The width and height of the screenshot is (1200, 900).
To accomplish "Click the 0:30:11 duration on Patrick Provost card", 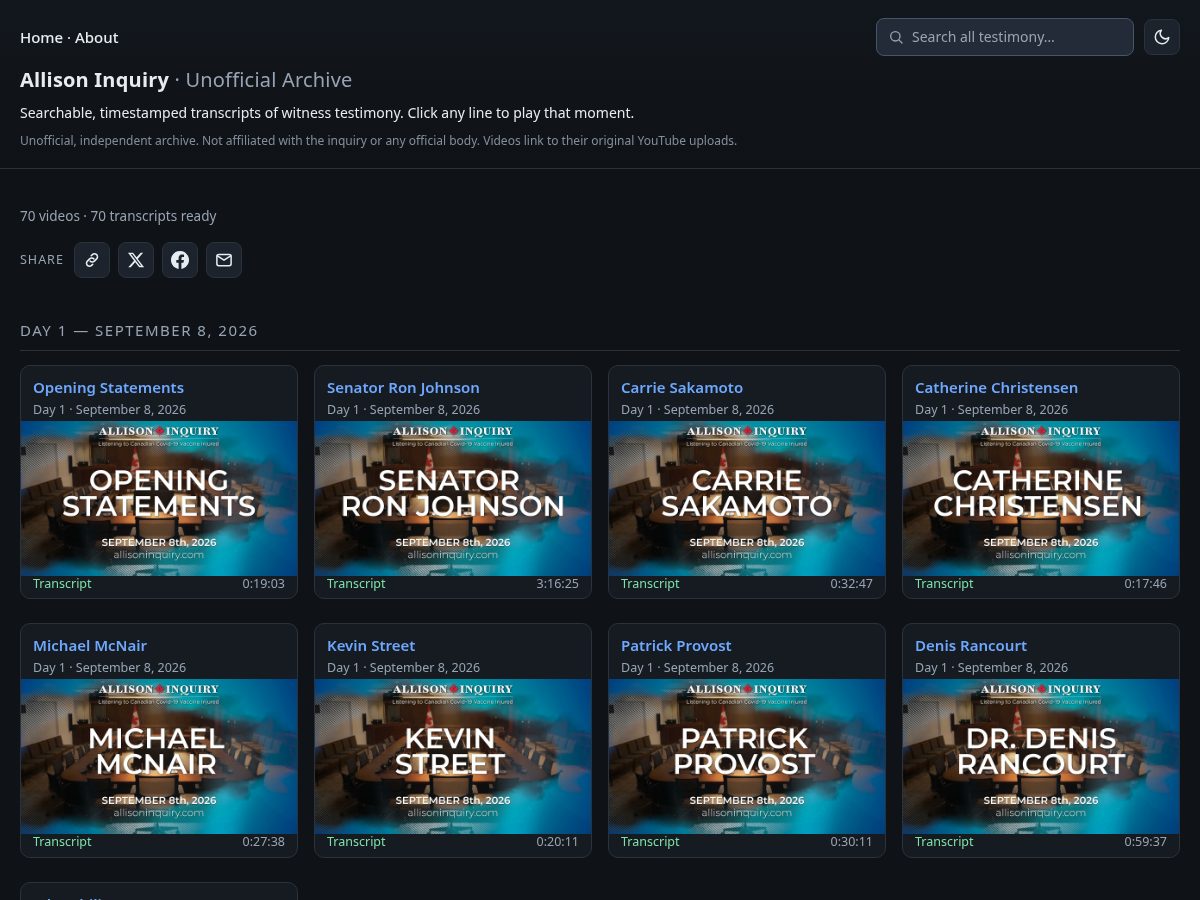I will 851,842.
